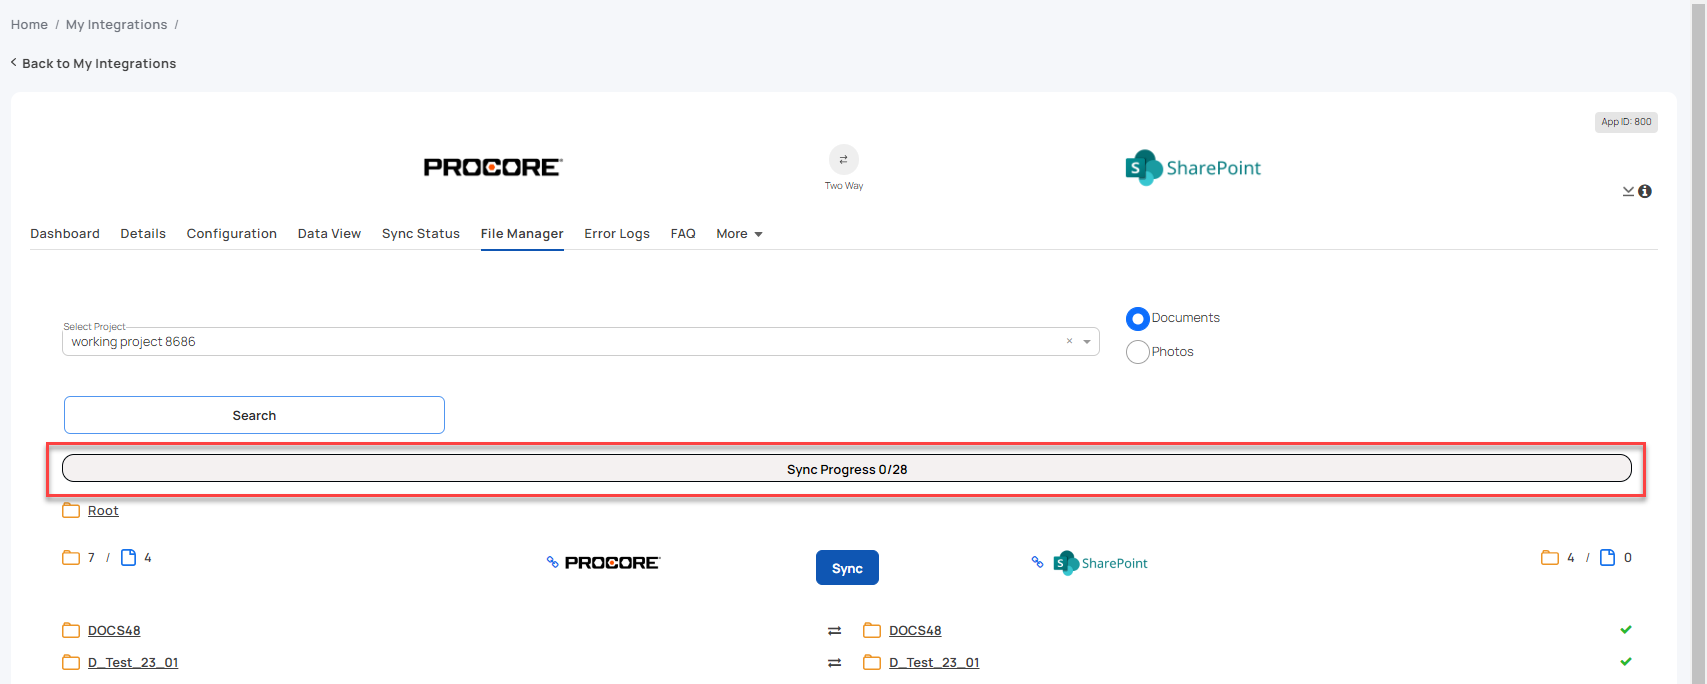Click the SharePoint folder count icon

(1550, 558)
